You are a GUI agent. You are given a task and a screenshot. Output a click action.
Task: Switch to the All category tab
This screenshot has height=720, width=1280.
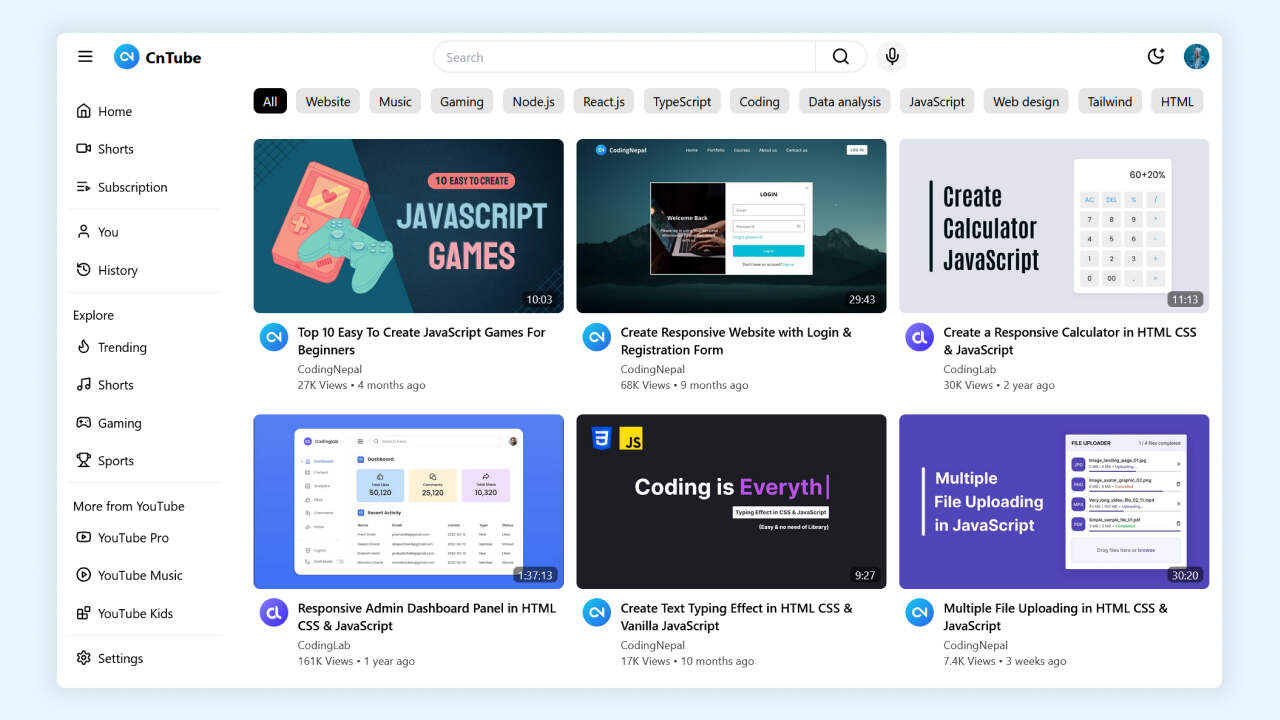(x=269, y=101)
